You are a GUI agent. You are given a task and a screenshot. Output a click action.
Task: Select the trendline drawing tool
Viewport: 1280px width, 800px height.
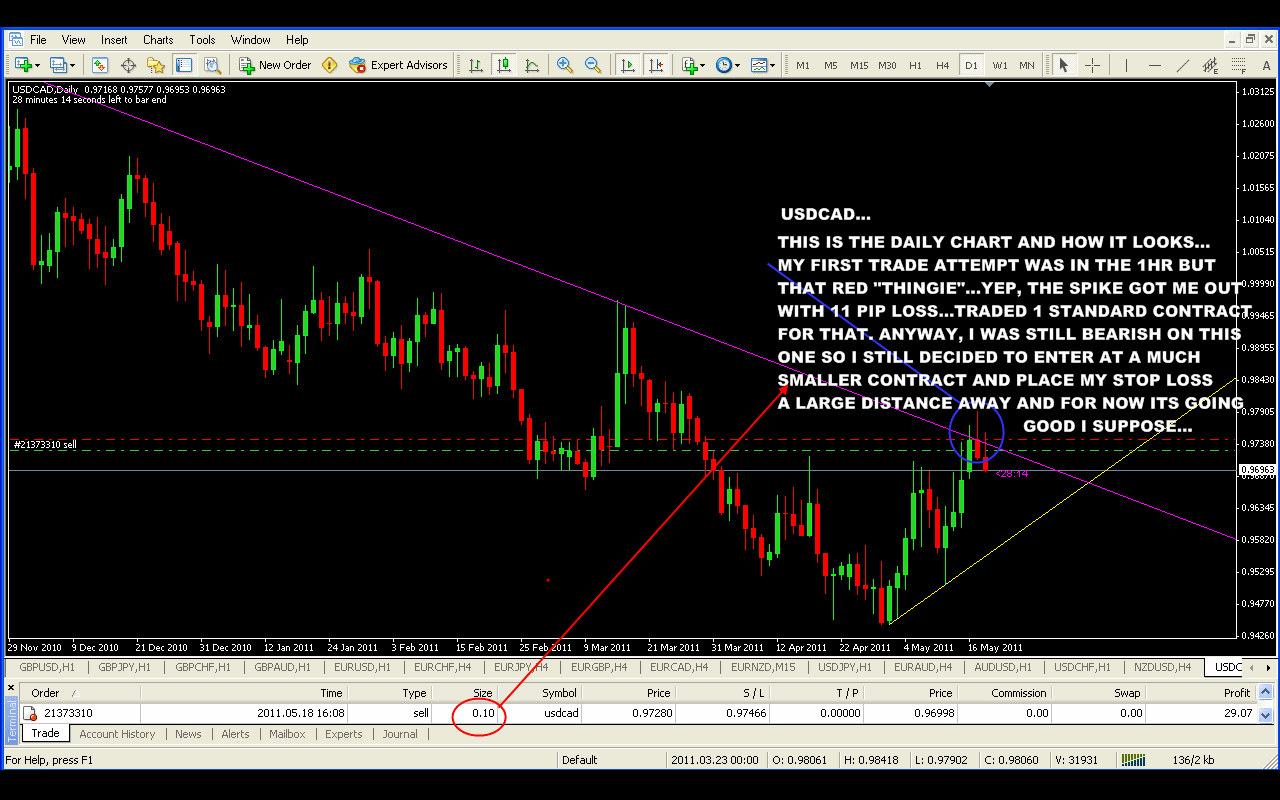[x=1183, y=65]
